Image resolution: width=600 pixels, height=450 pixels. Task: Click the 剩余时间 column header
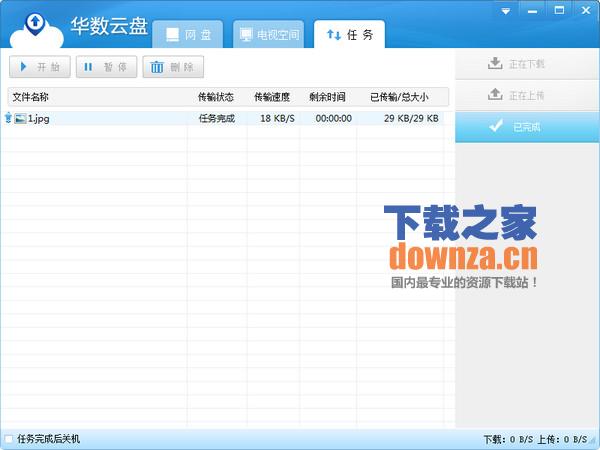pos(327,97)
